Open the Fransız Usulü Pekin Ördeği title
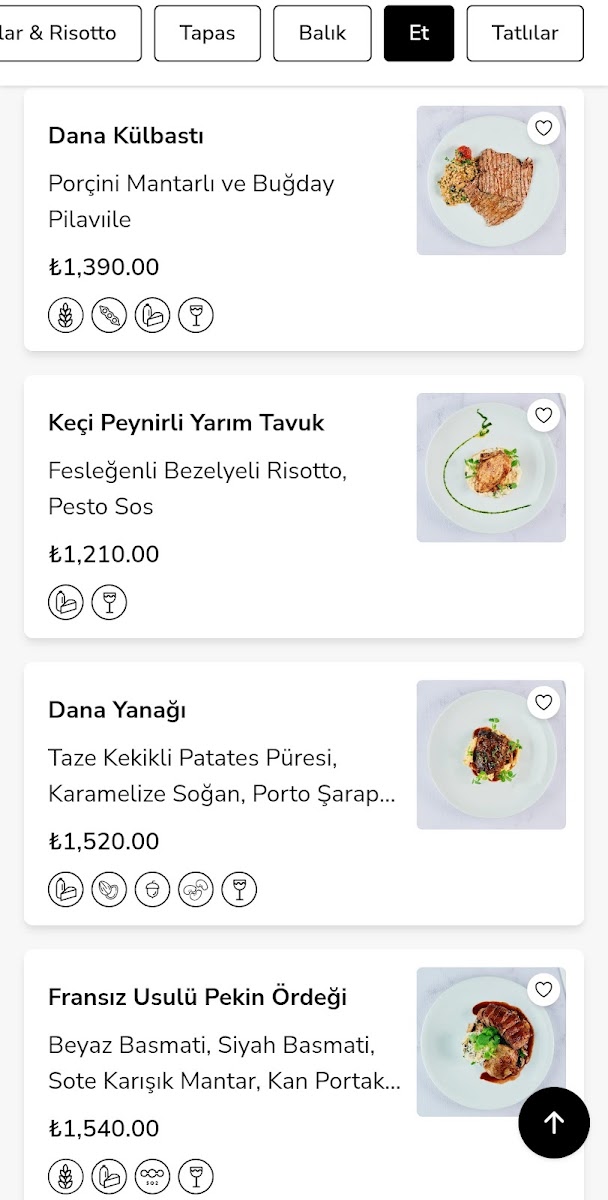608x1200 pixels. pos(198,997)
